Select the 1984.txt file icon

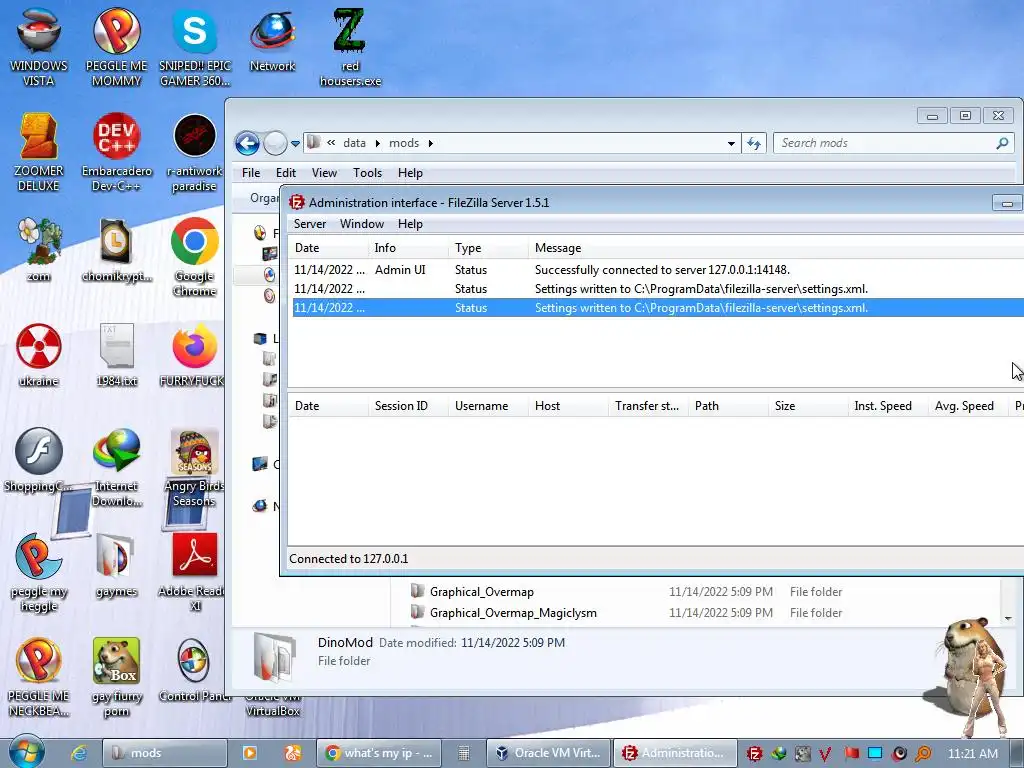coord(116,355)
